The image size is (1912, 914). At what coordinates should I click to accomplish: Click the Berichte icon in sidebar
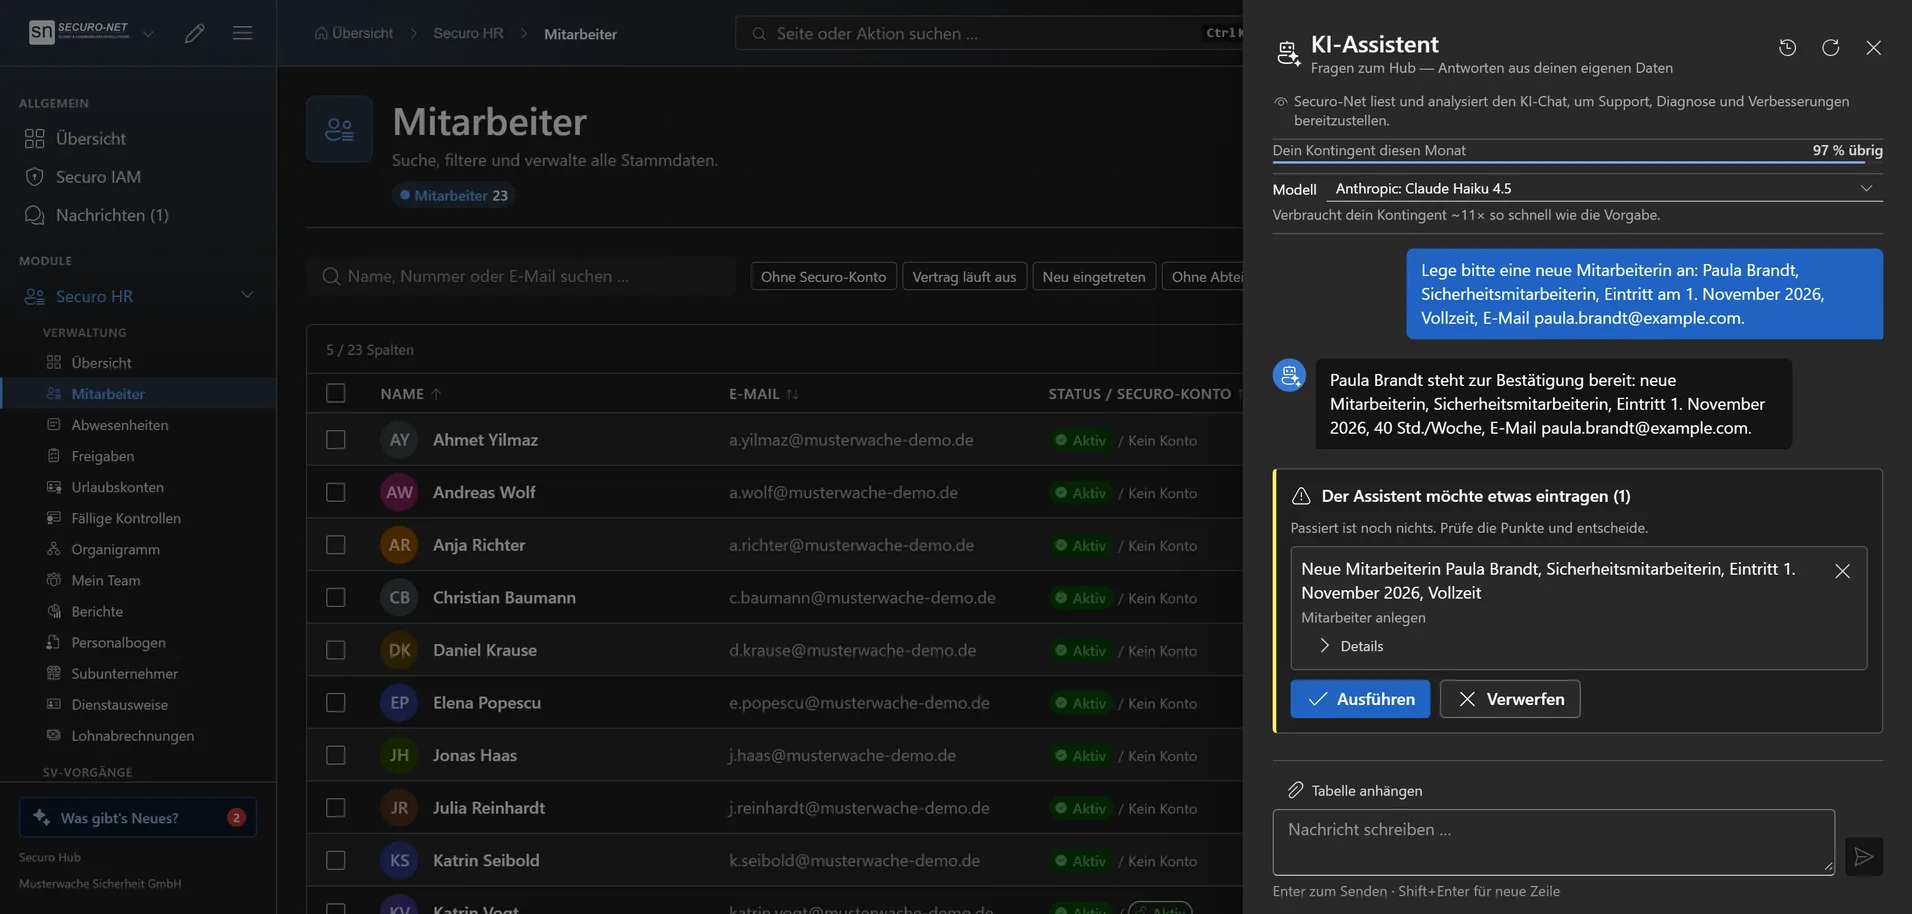pyautogui.click(x=54, y=611)
